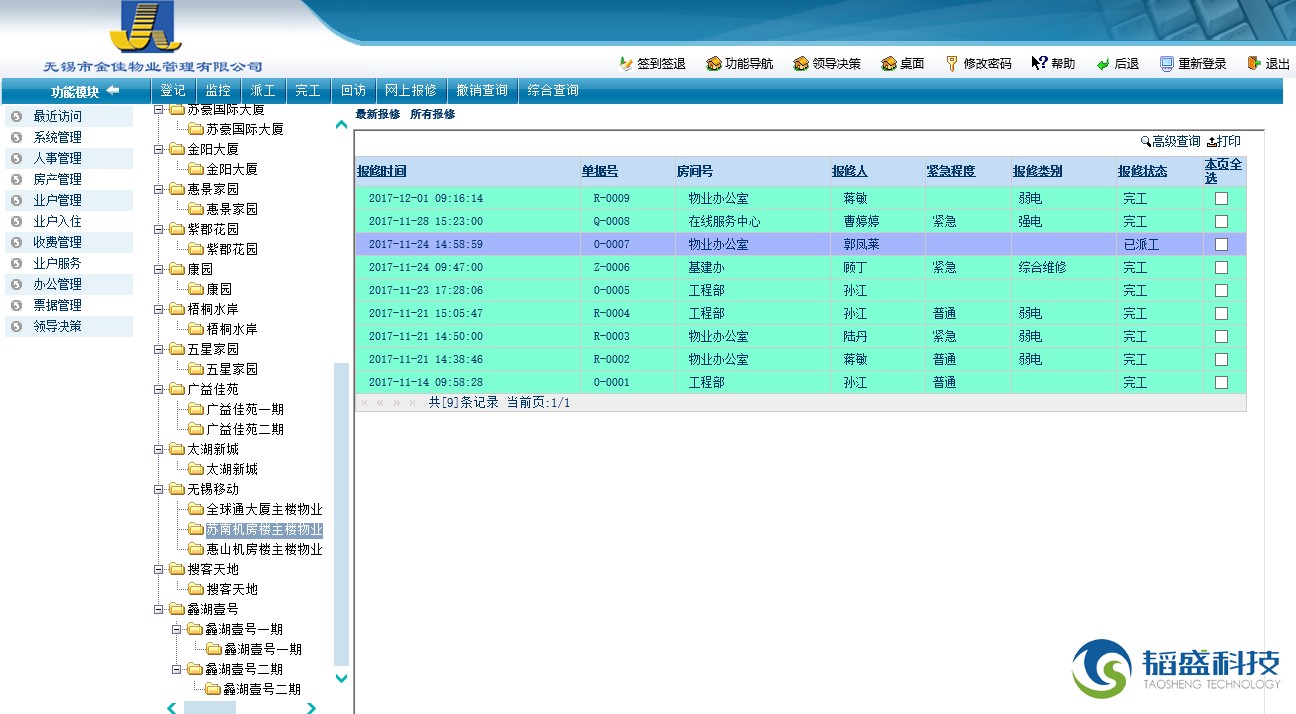Click the round icon beside 人事管理
The height and width of the screenshot is (714, 1296).
[x=16, y=158]
